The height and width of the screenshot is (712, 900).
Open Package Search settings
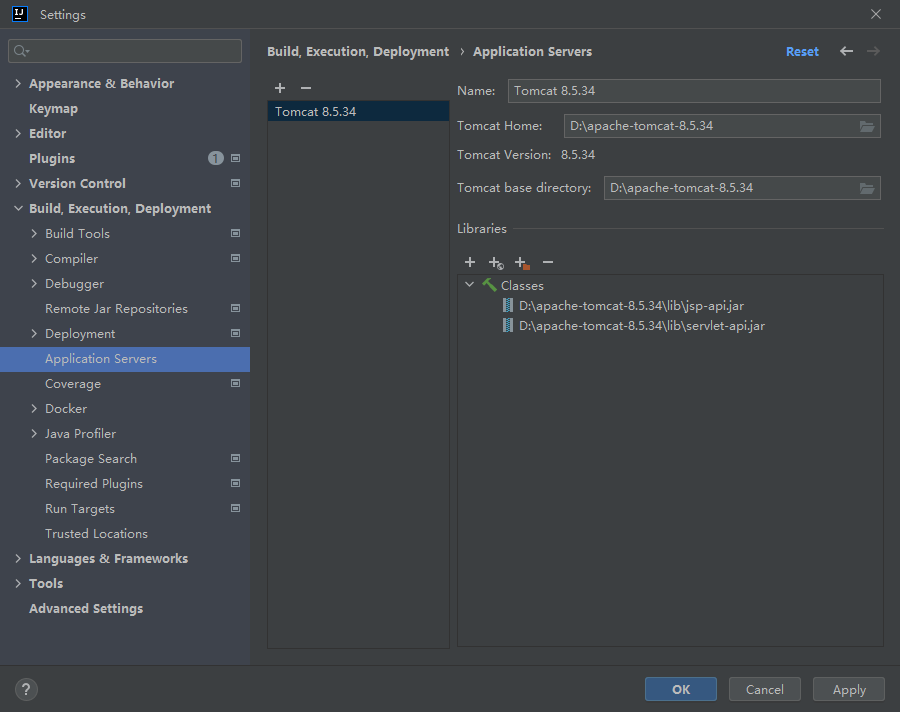pos(91,459)
